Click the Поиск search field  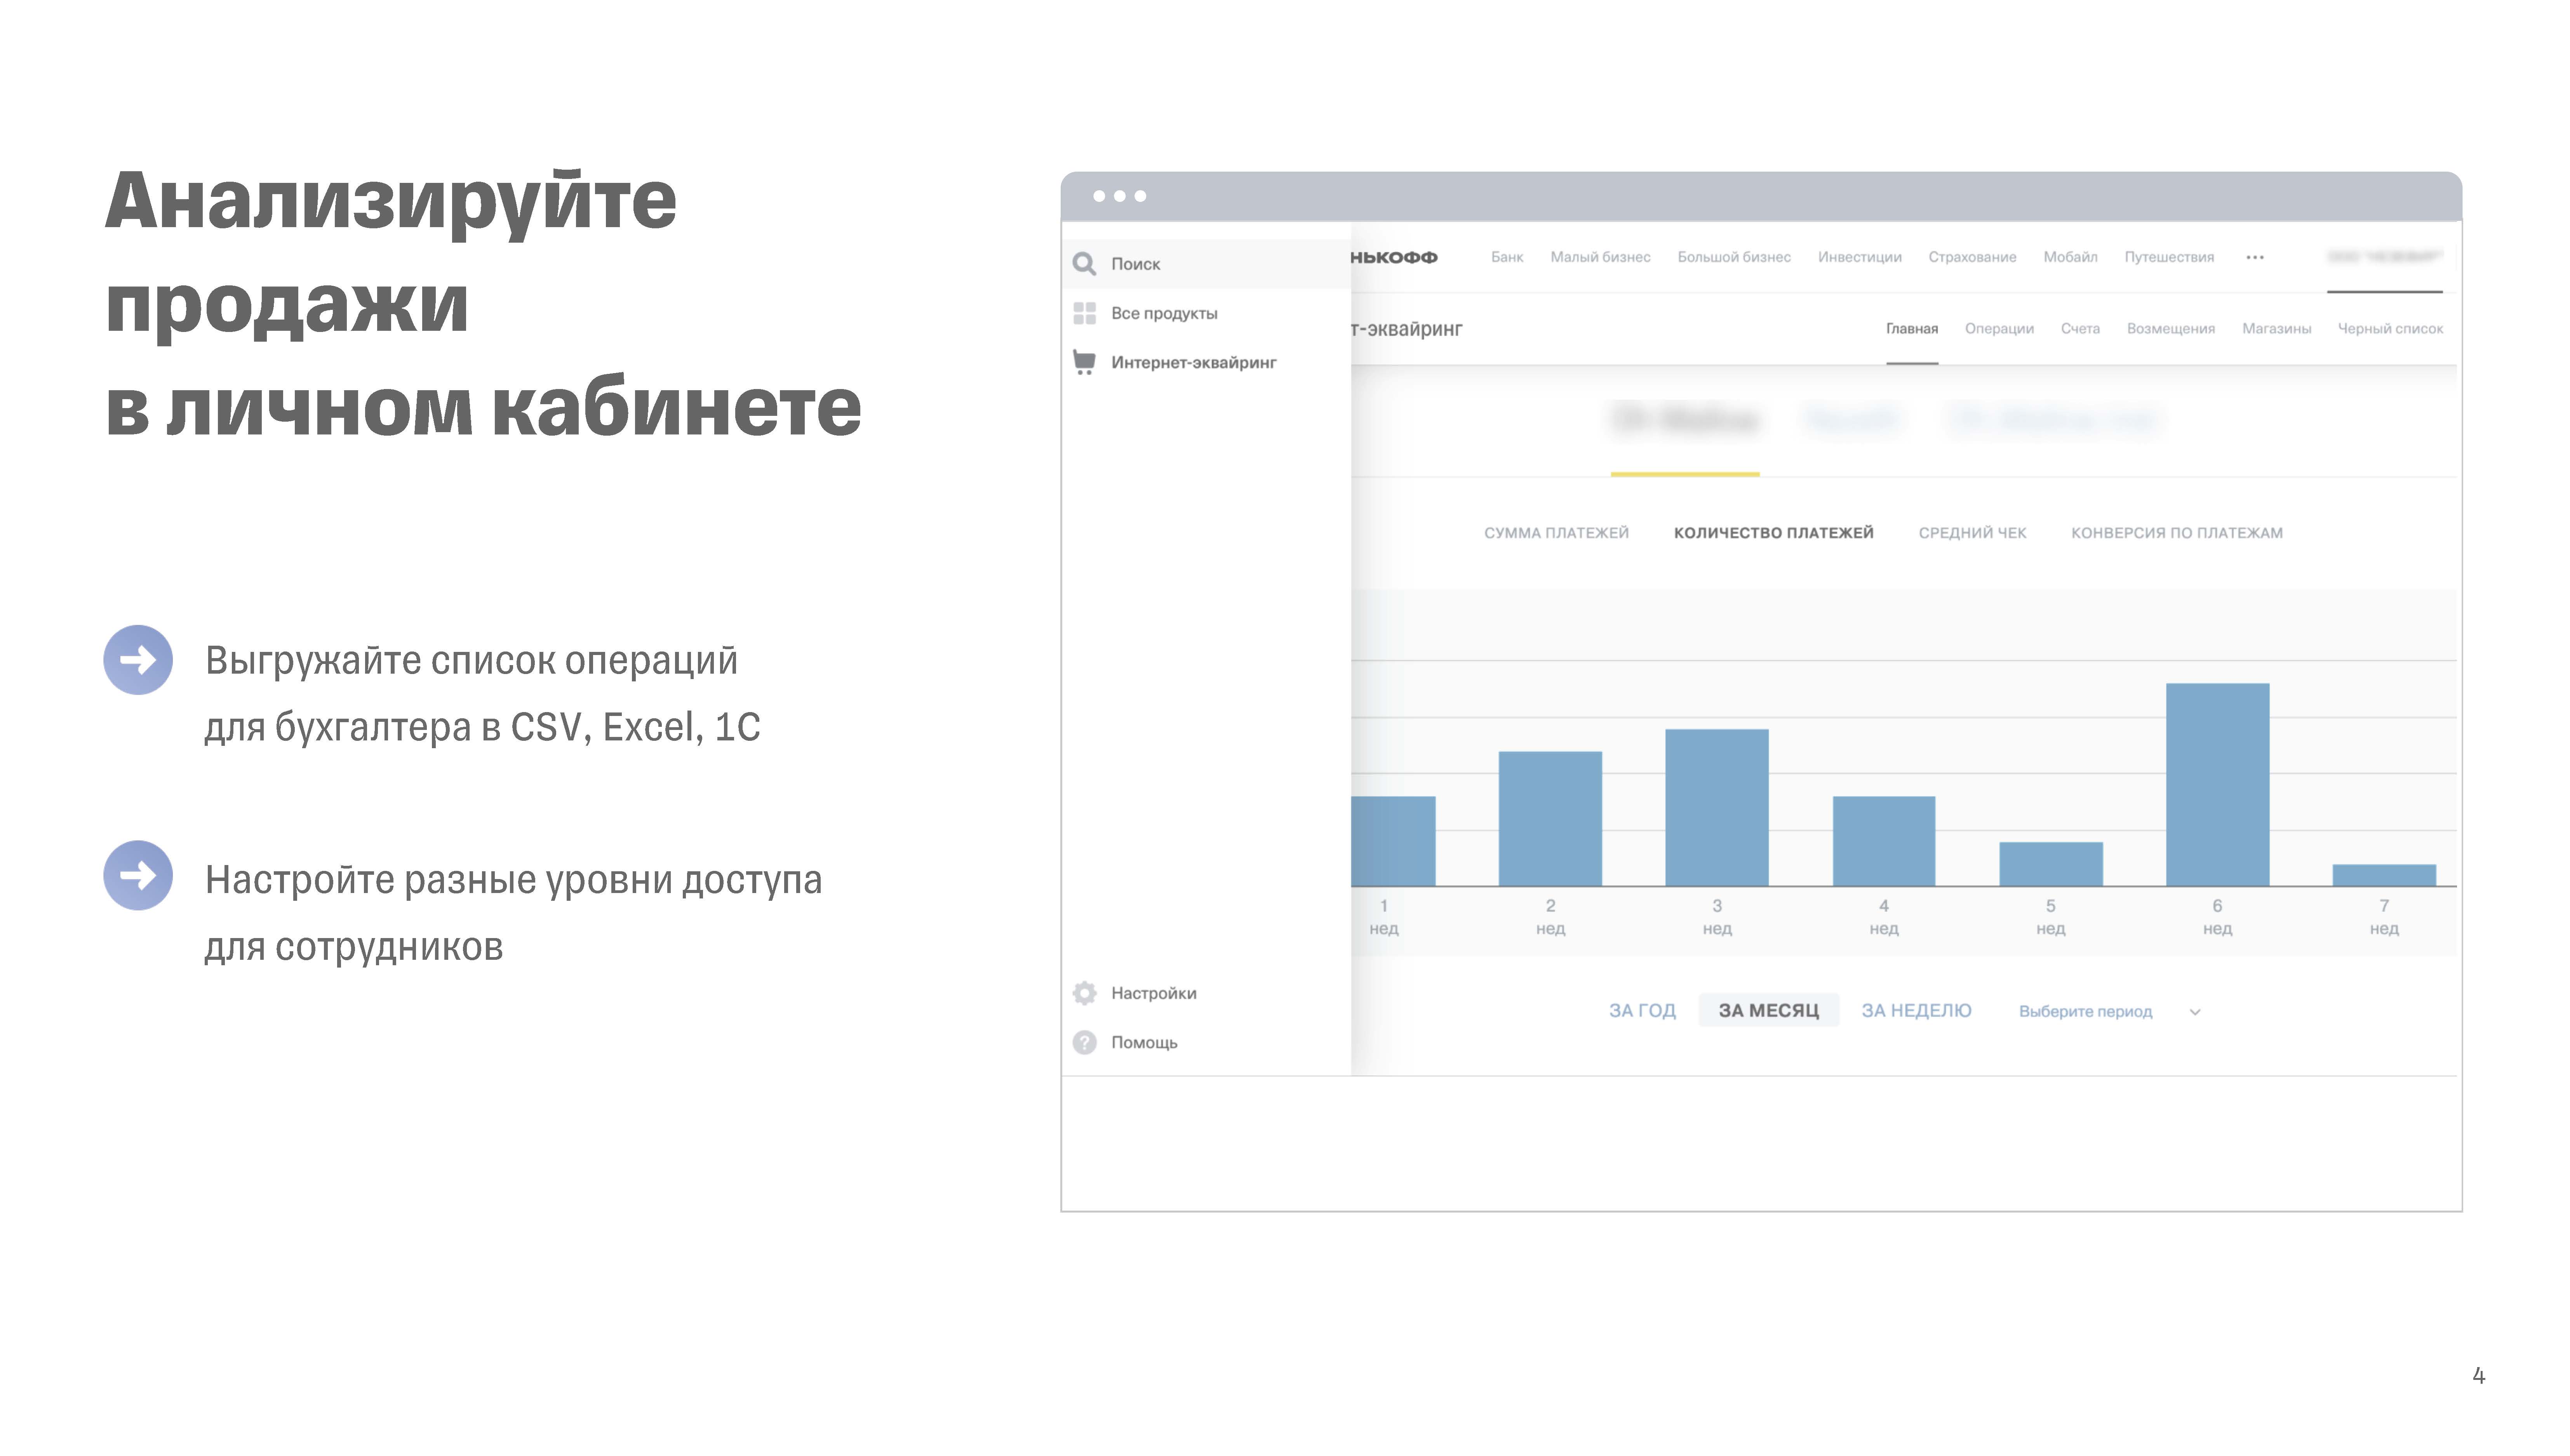tap(1206, 264)
